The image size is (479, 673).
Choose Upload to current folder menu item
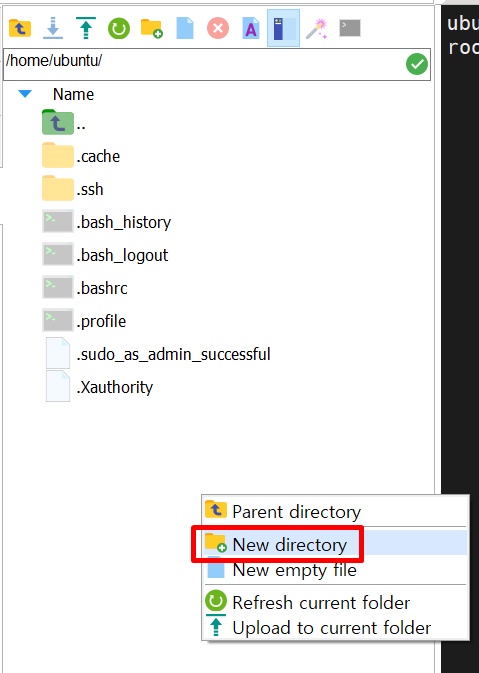pyautogui.click(x=335, y=627)
